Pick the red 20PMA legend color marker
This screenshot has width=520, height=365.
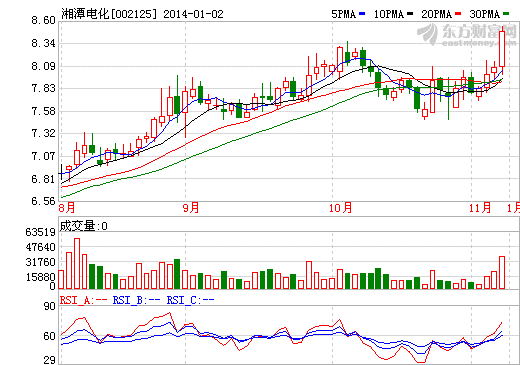coord(458,14)
